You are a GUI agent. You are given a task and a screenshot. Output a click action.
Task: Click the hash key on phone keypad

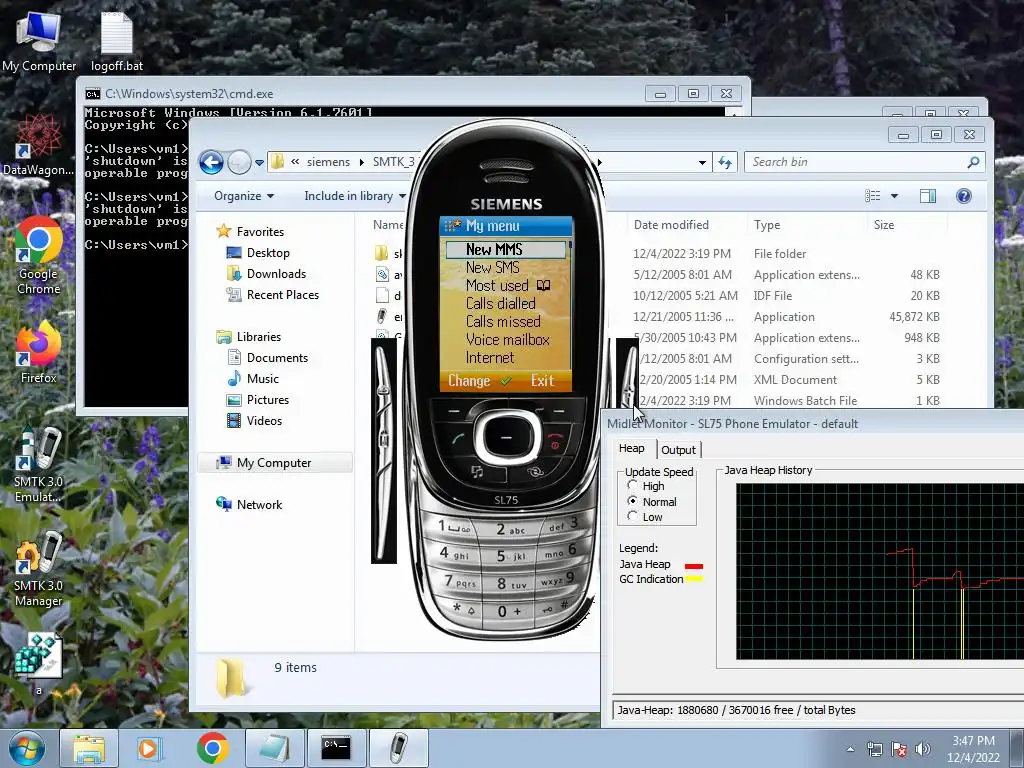(555, 607)
